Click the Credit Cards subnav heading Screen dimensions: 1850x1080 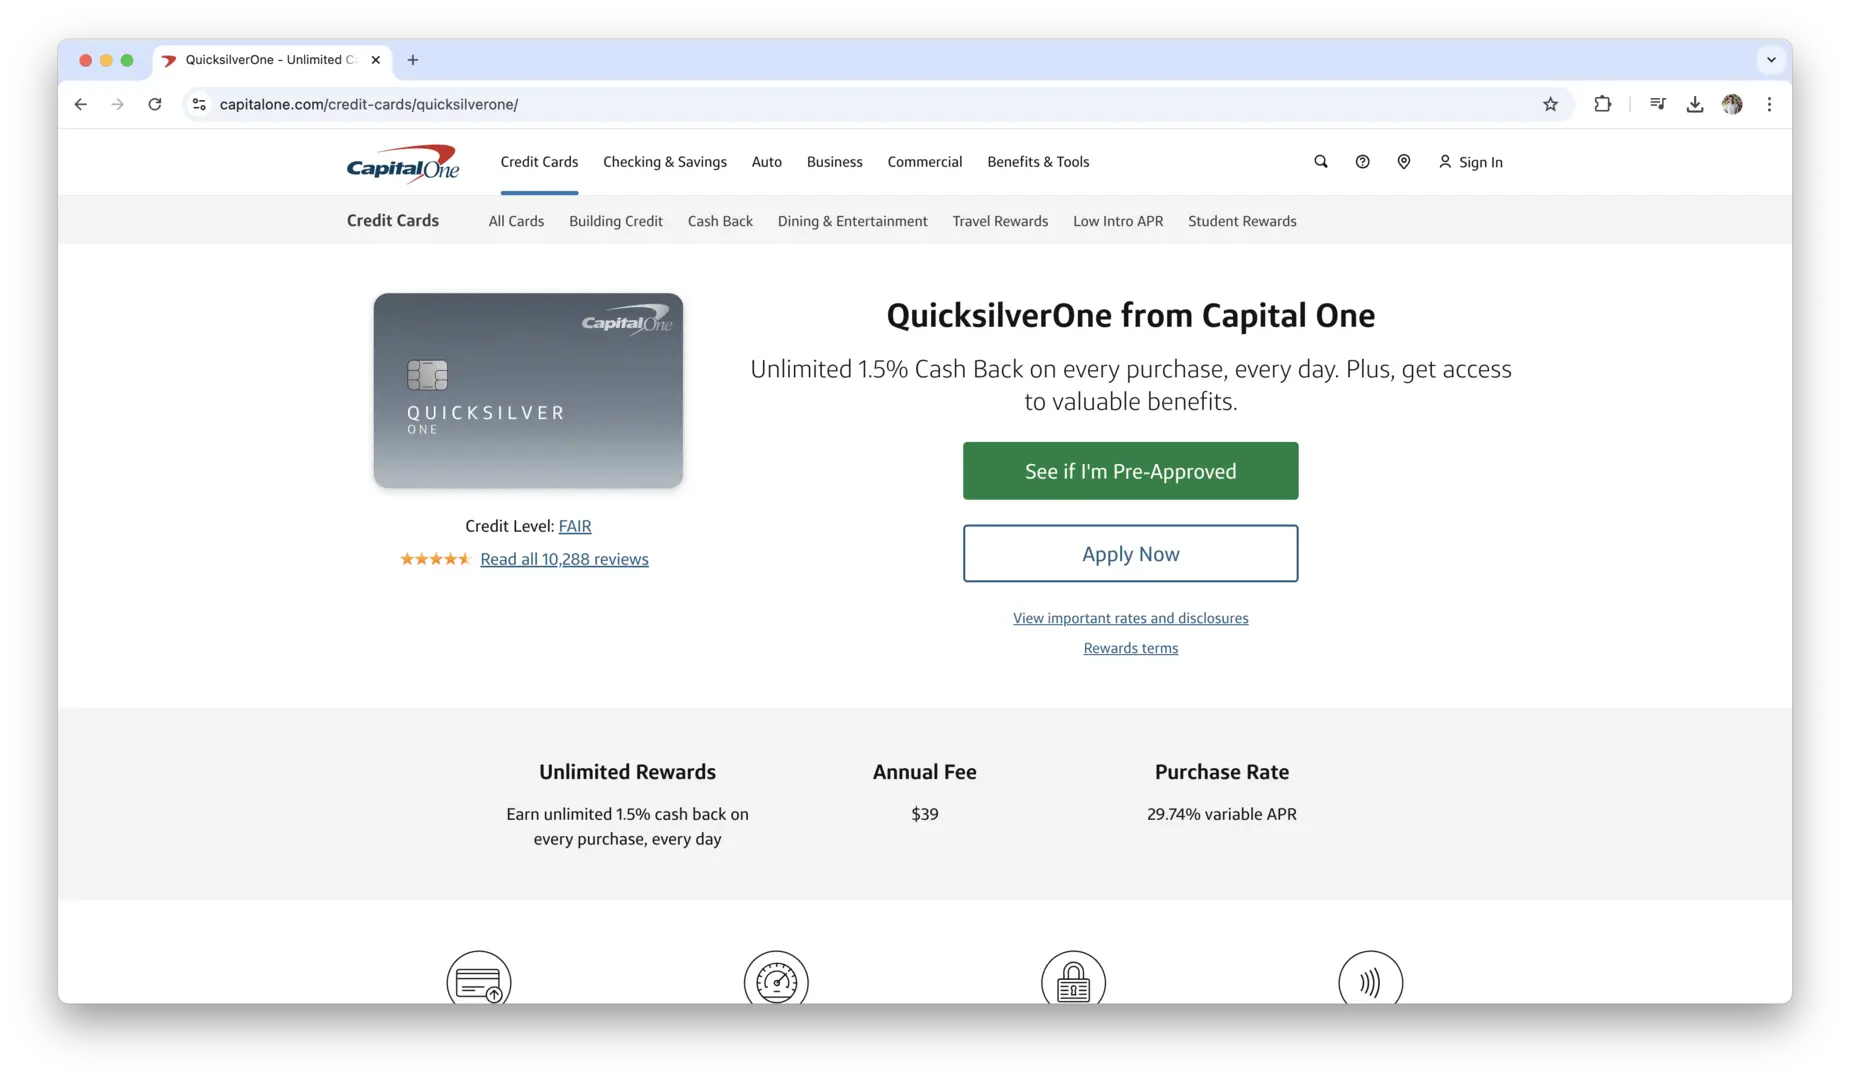tap(393, 221)
